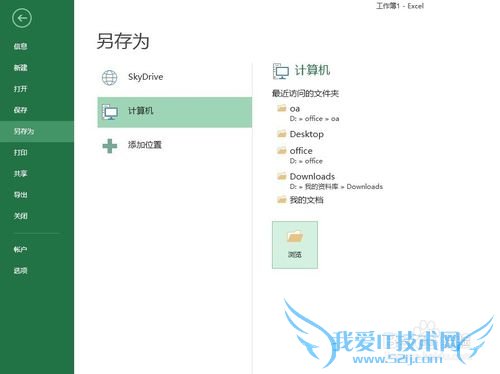This screenshot has width=500, height=374.
Task: Click the large 计算机 header icon on right
Action: [x=281, y=71]
